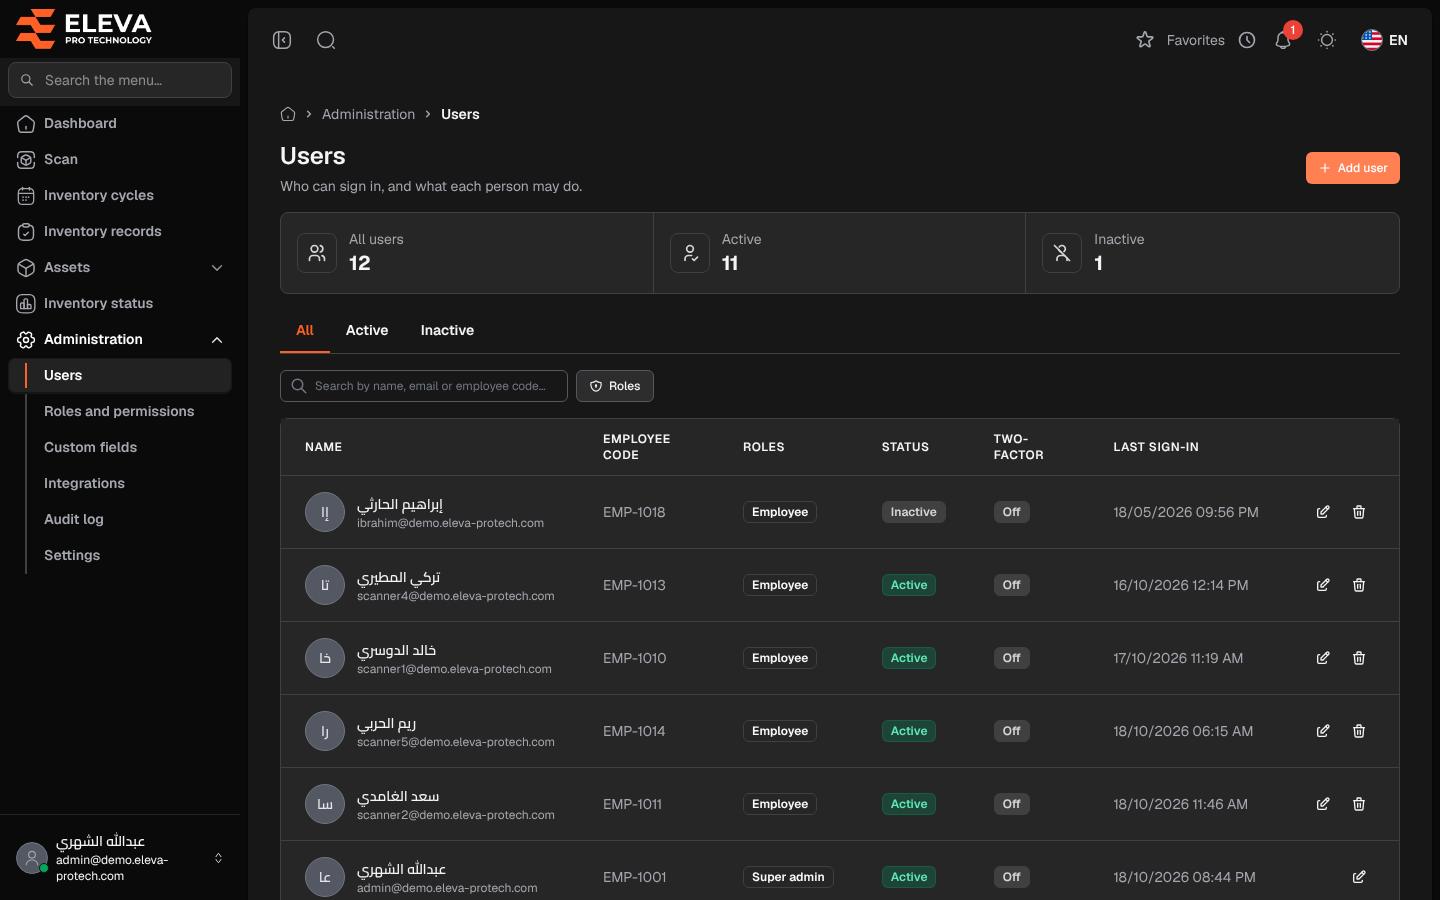Open Inventory cycles in sidebar
Screen dimensions: 1440x900
120,195
